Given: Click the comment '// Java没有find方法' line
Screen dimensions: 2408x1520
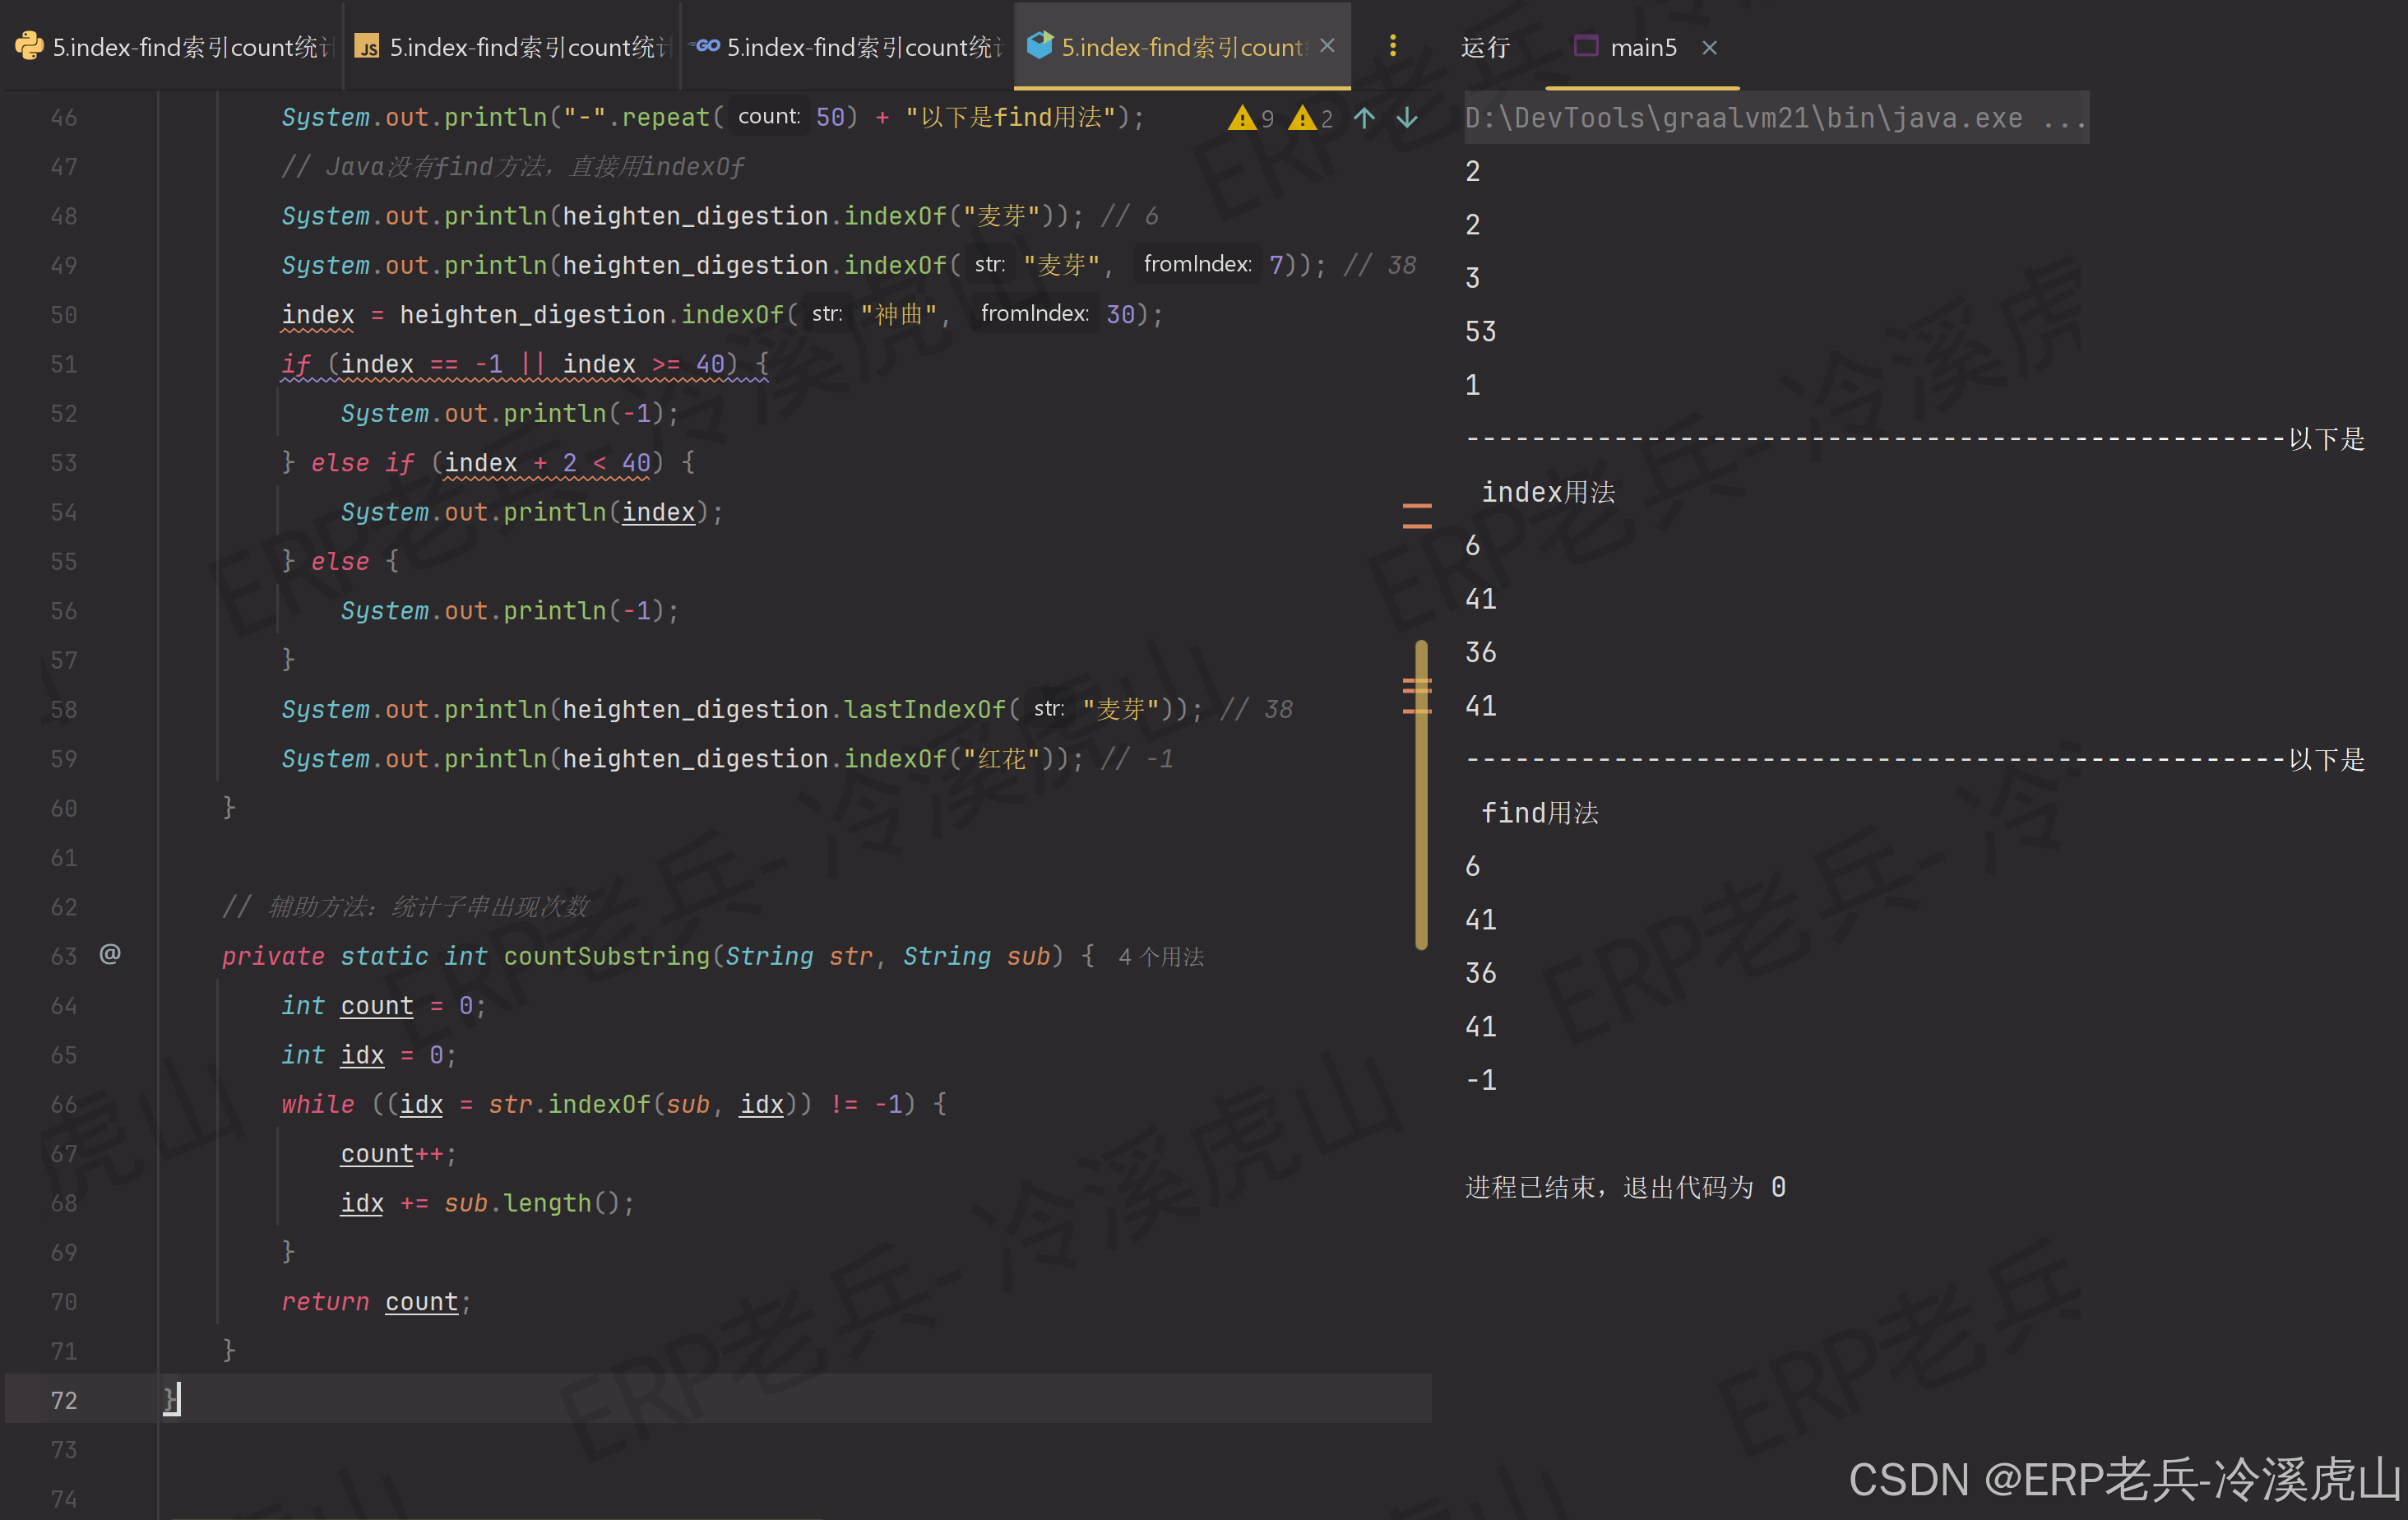Looking at the screenshot, I should coord(513,167).
